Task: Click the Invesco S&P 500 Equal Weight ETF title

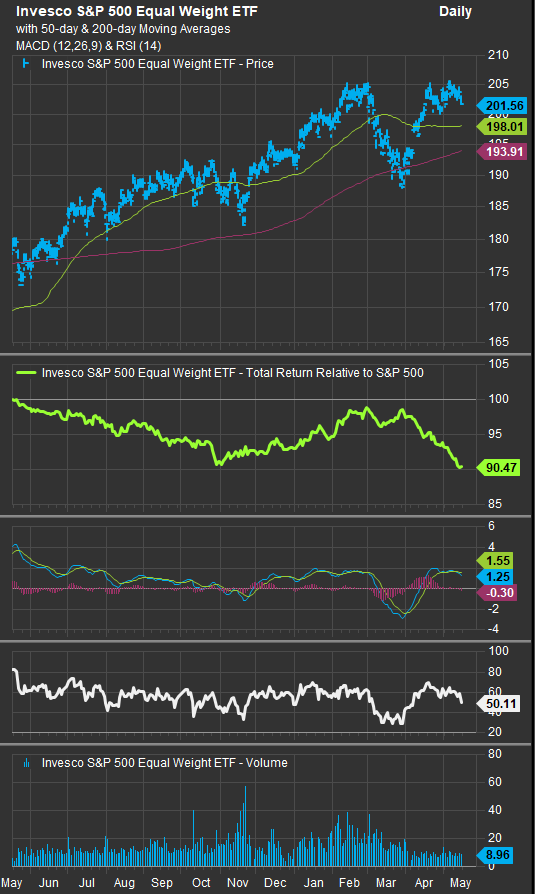Action: (x=136, y=11)
